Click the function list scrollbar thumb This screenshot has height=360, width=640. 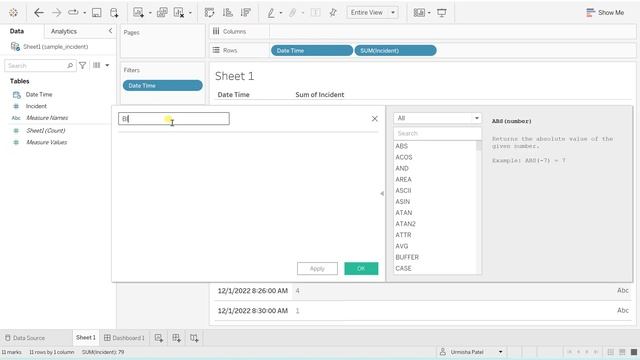[x=479, y=146]
